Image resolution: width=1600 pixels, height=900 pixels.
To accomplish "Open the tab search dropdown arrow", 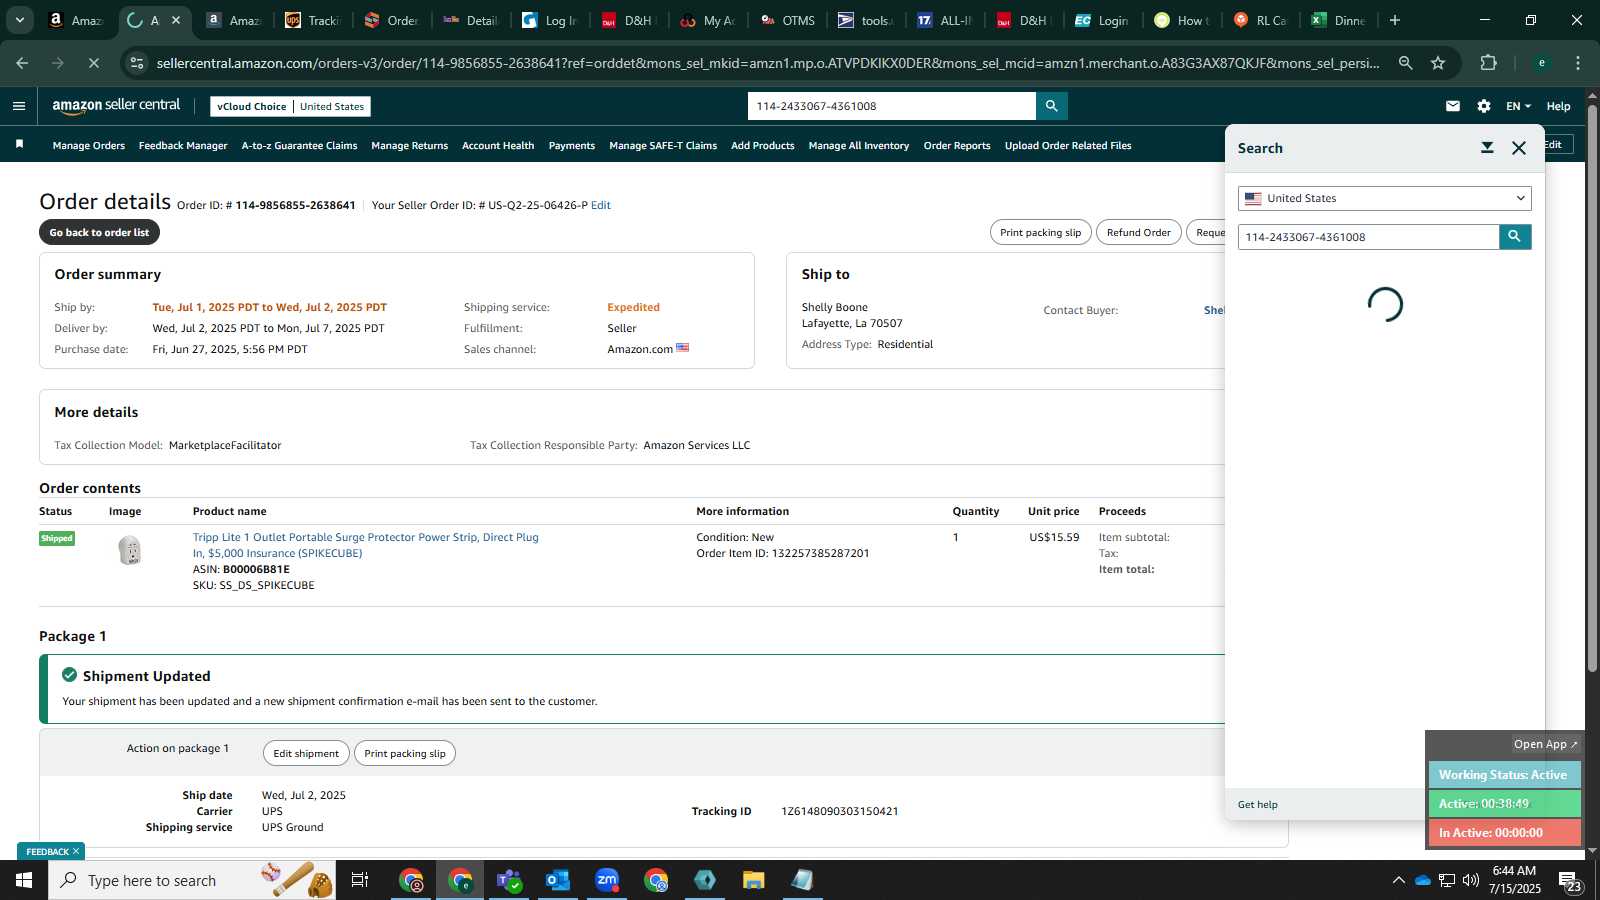I will pyautogui.click(x=19, y=20).
